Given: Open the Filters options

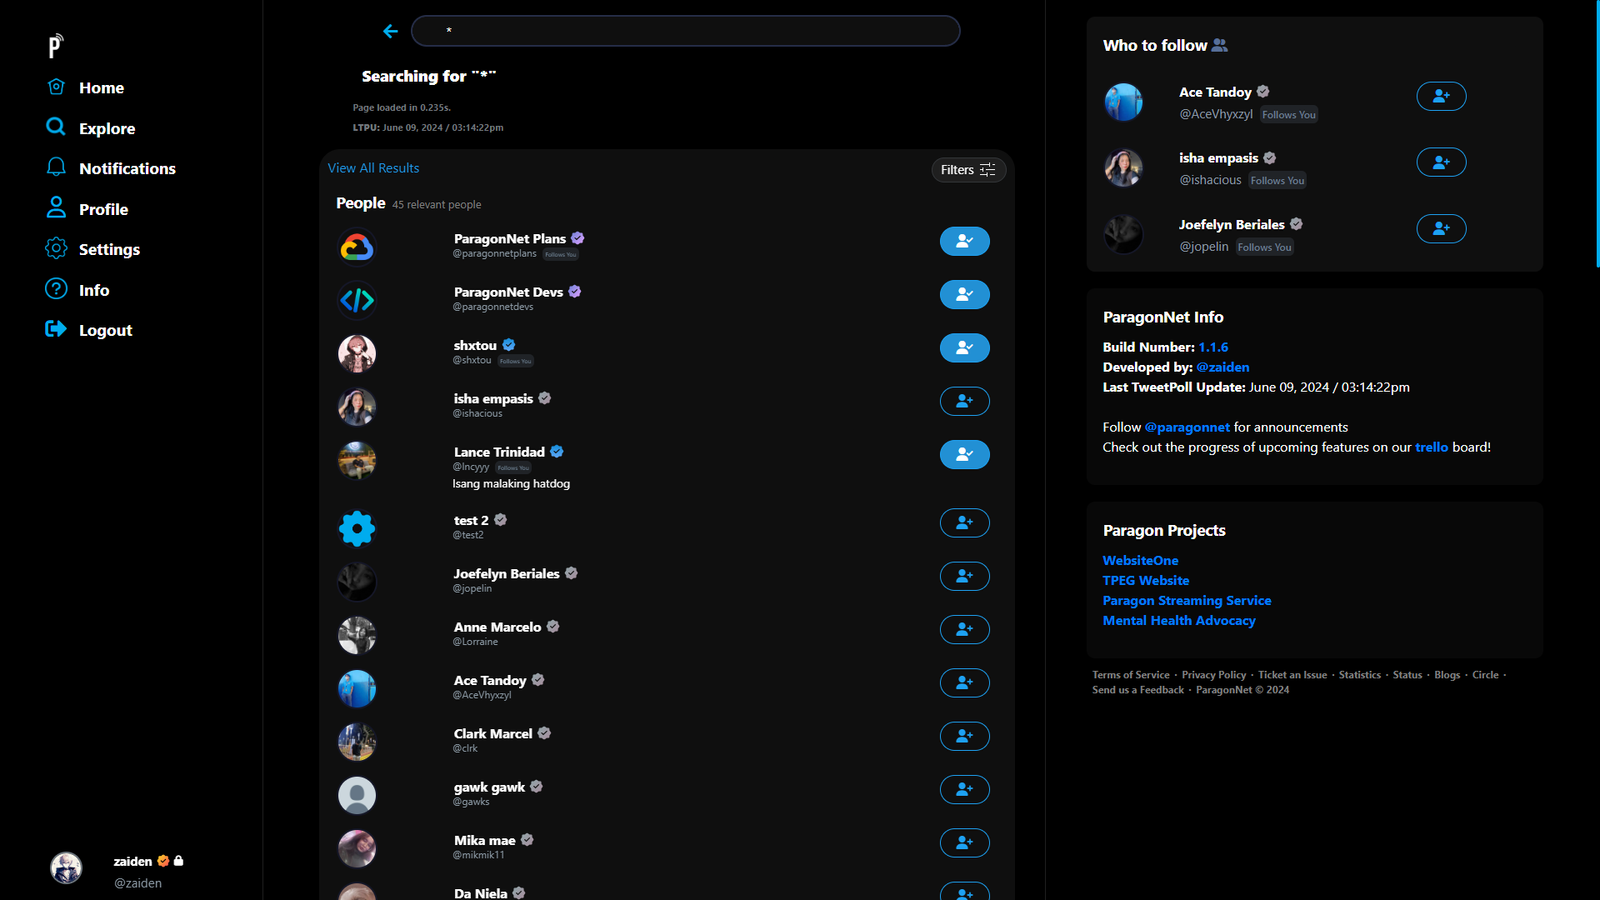Looking at the screenshot, I should (x=967, y=170).
